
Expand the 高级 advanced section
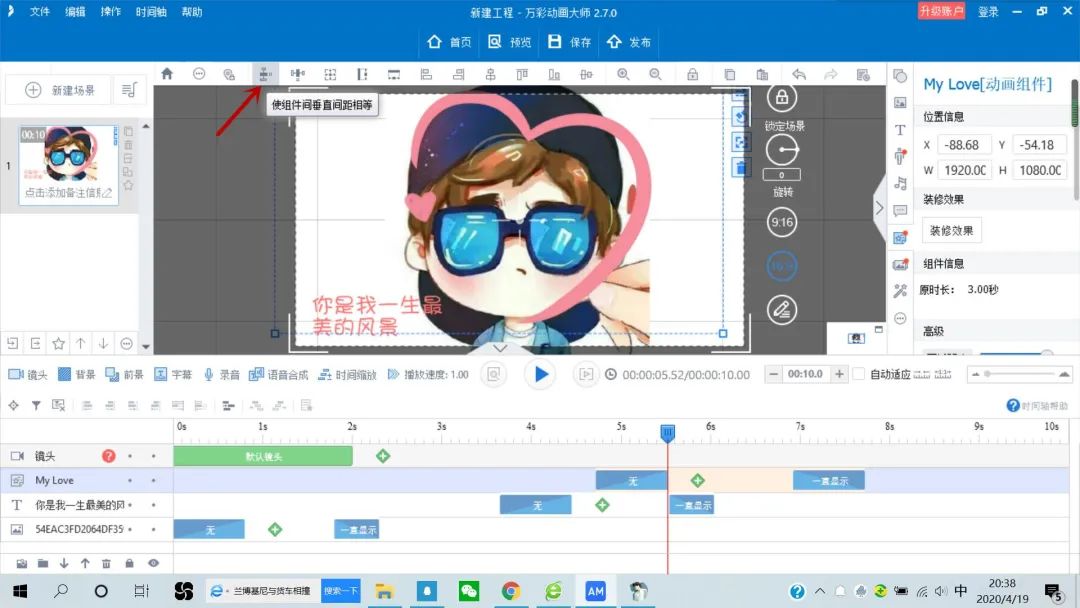tap(935, 330)
